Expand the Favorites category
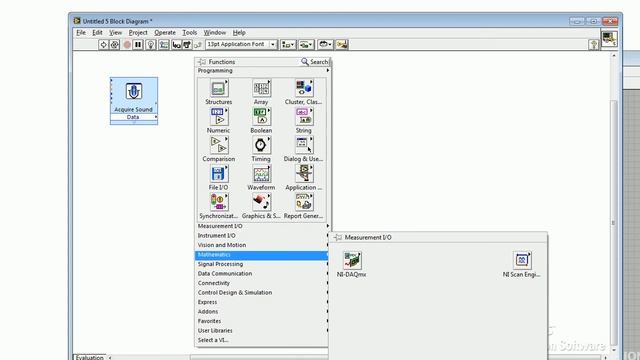 (262, 321)
